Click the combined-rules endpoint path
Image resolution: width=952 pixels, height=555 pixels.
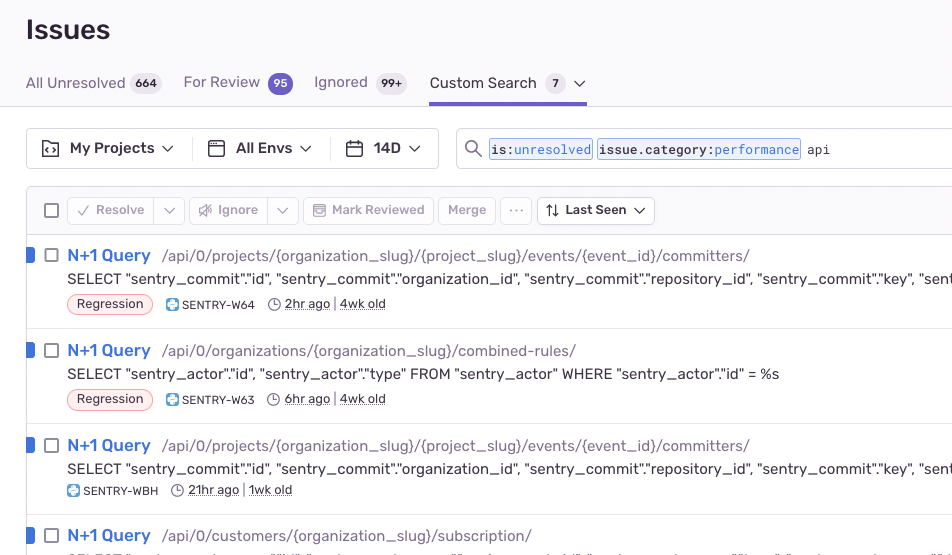[x=369, y=351]
